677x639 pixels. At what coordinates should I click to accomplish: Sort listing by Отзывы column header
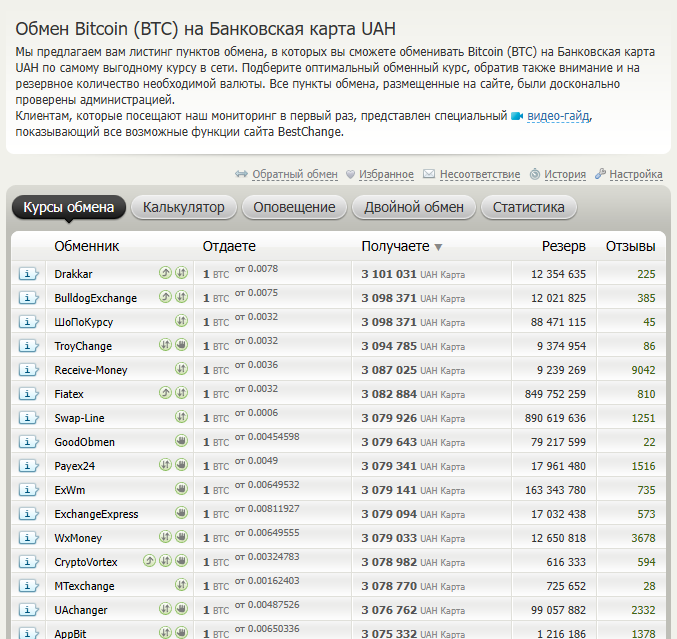pyautogui.click(x=630, y=246)
